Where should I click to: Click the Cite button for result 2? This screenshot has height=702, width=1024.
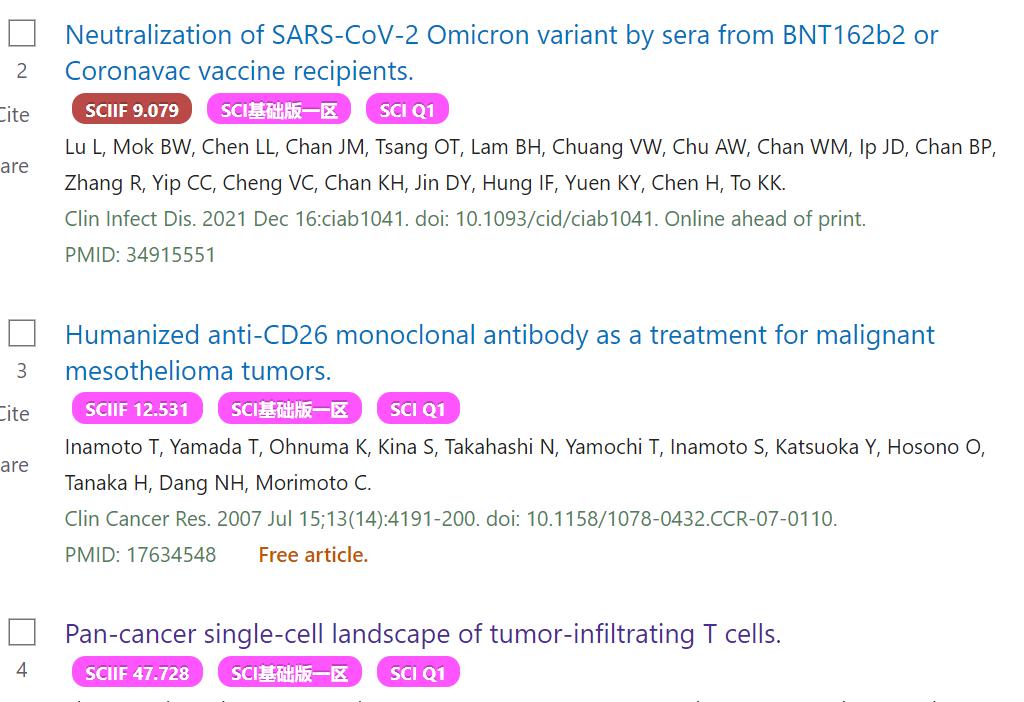(14, 115)
